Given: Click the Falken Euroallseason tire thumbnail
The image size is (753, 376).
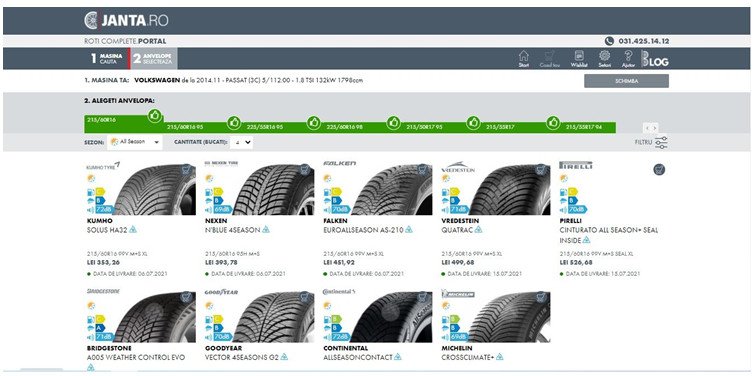Looking at the screenshot, I should coord(391,189).
